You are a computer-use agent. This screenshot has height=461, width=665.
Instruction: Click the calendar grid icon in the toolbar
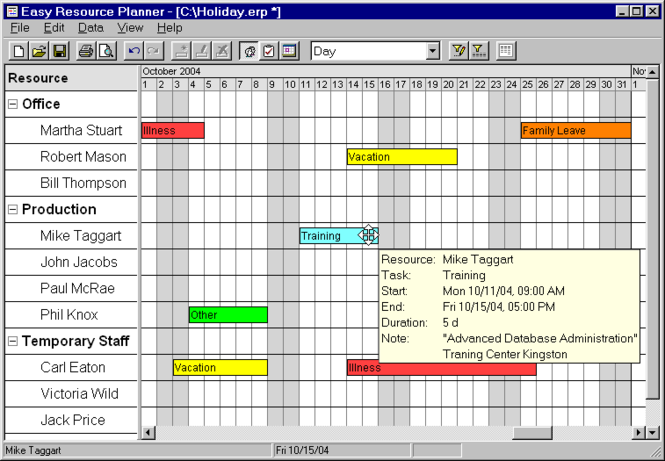506,51
